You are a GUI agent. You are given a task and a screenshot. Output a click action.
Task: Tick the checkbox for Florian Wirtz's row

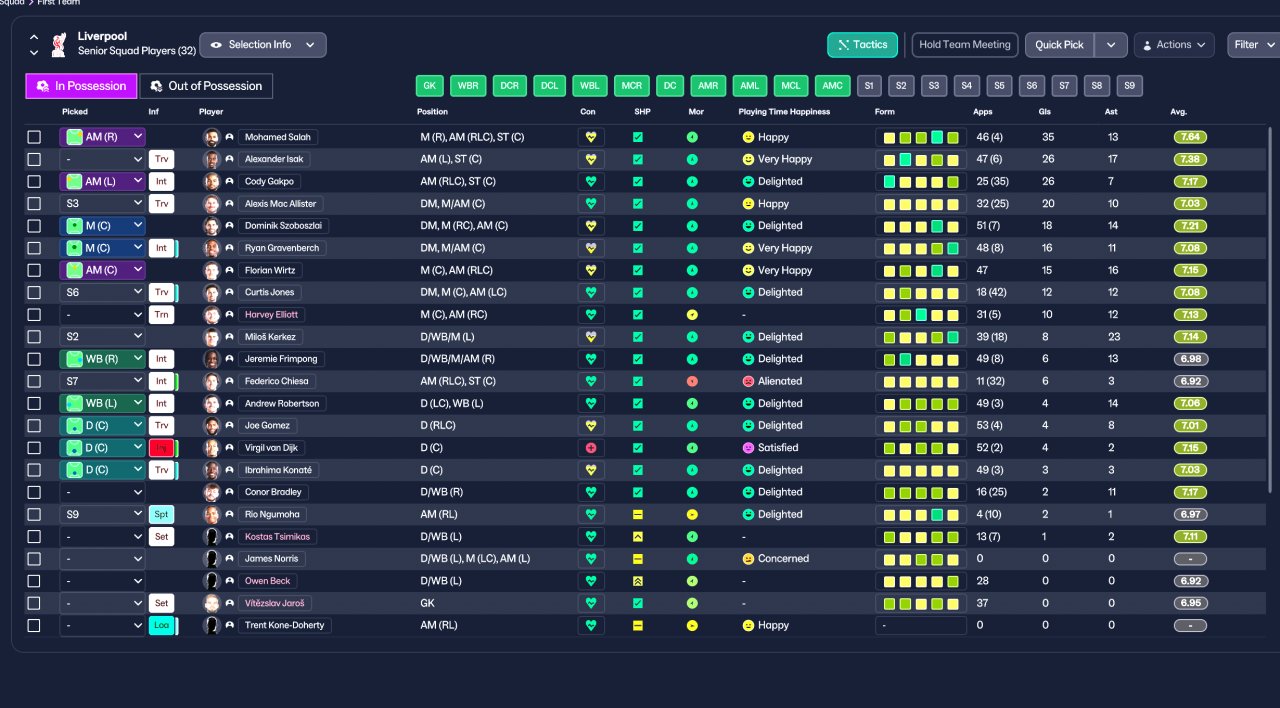(x=34, y=270)
